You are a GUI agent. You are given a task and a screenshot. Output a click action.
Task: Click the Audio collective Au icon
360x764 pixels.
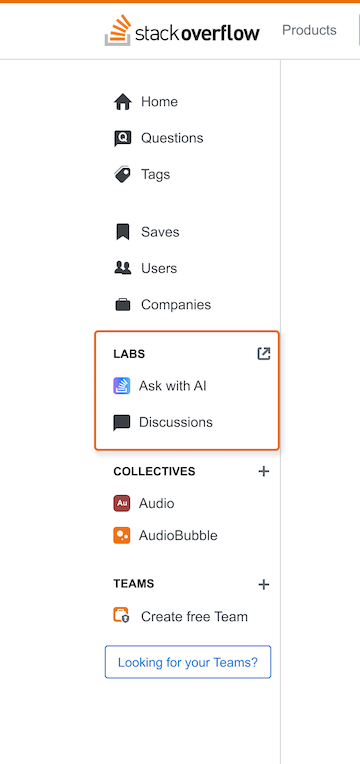pyautogui.click(x=122, y=503)
